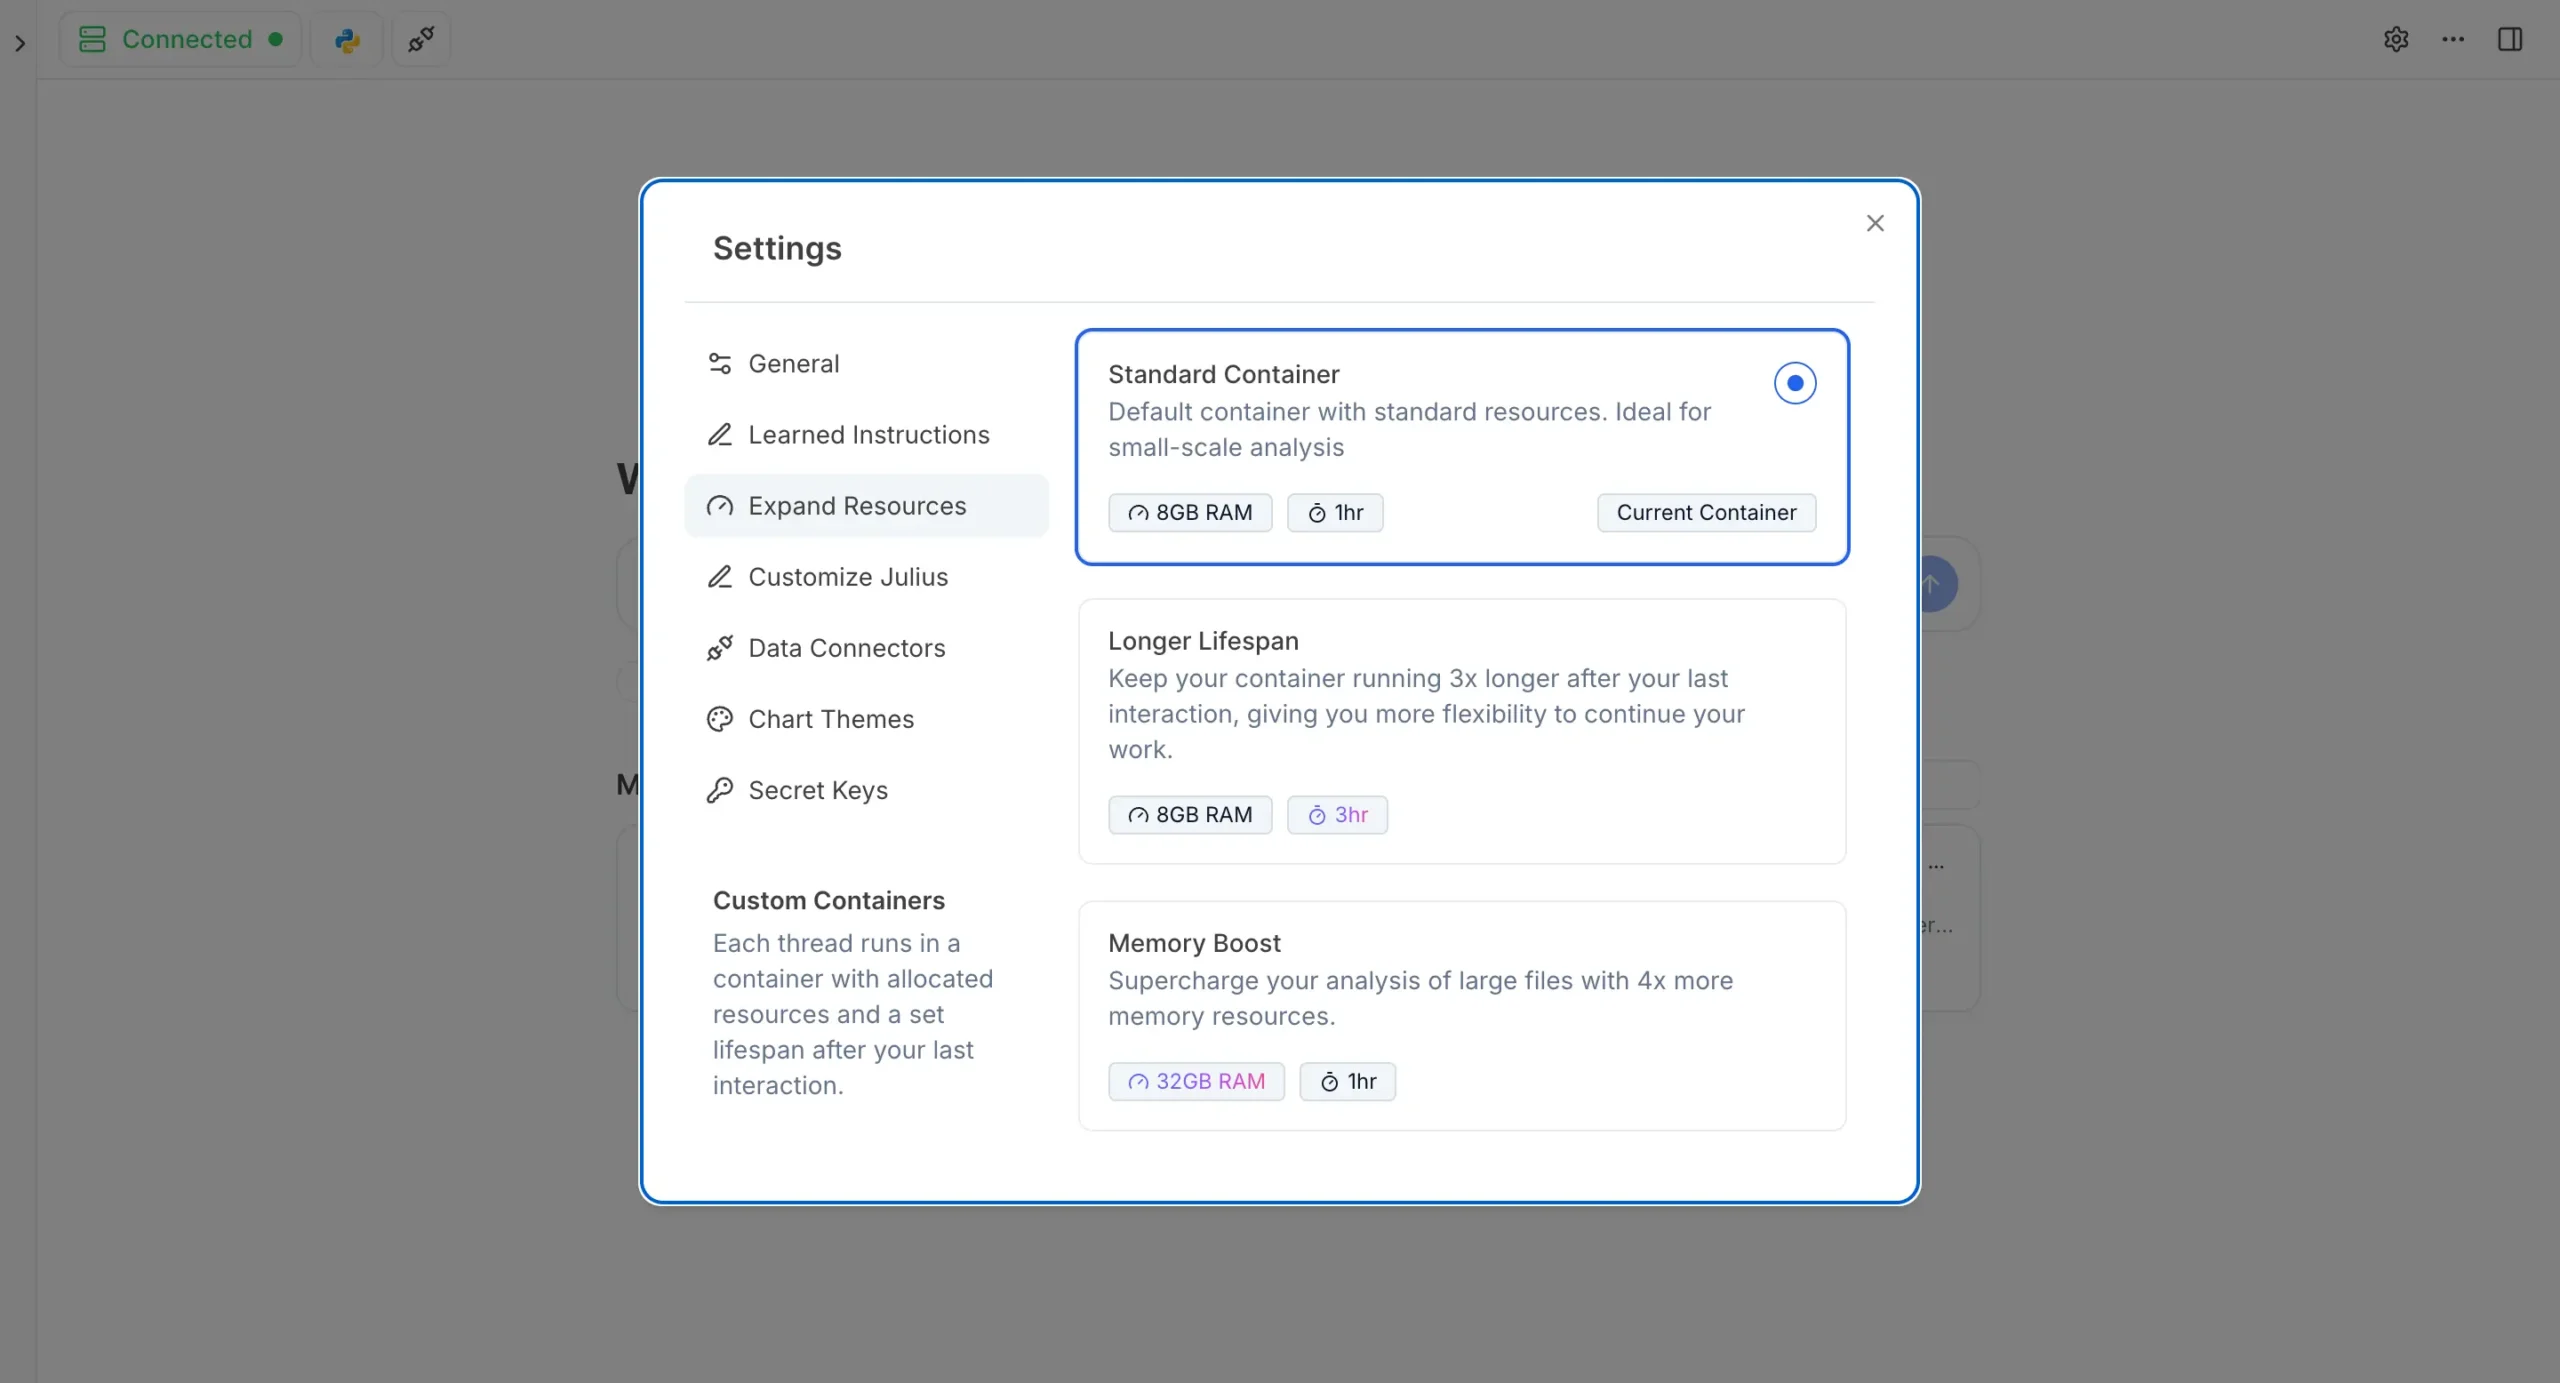The image size is (2560, 1383).
Task: Click the 32GB RAM badge
Action: coord(1196,1082)
